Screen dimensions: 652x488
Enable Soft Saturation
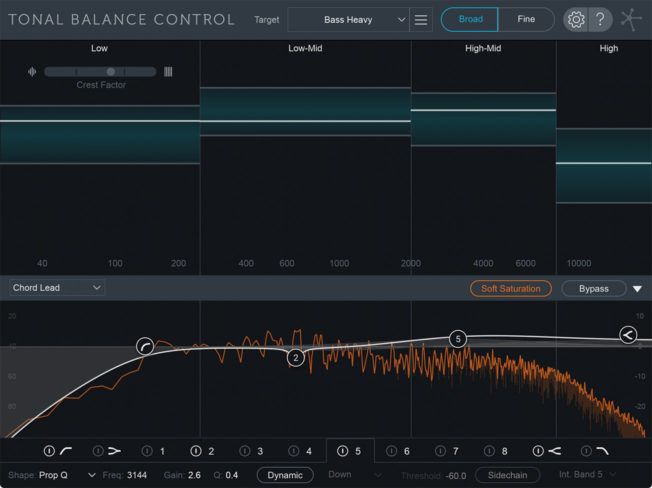click(x=510, y=289)
